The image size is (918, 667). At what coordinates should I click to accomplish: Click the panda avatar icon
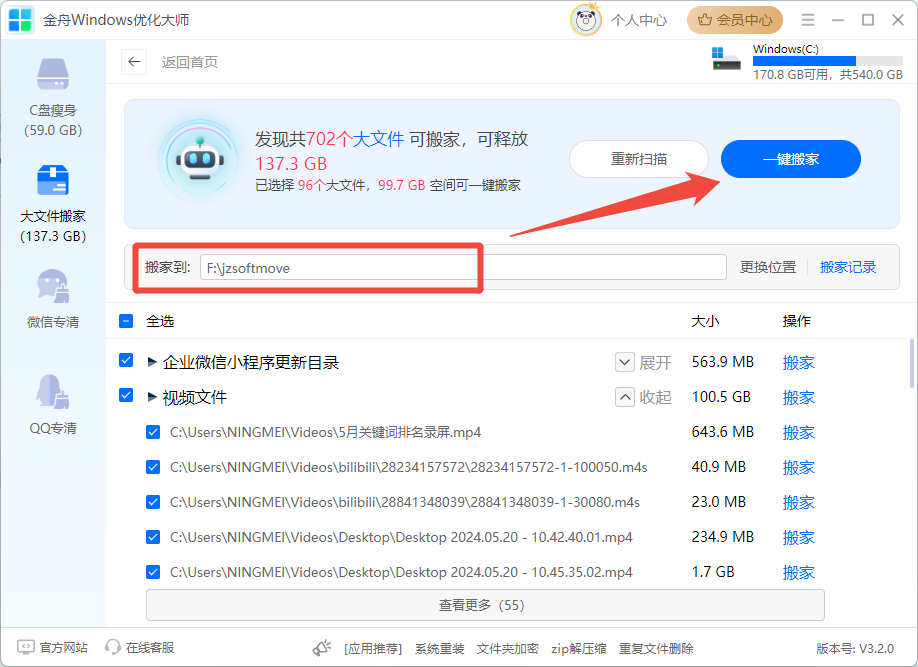click(585, 20)
